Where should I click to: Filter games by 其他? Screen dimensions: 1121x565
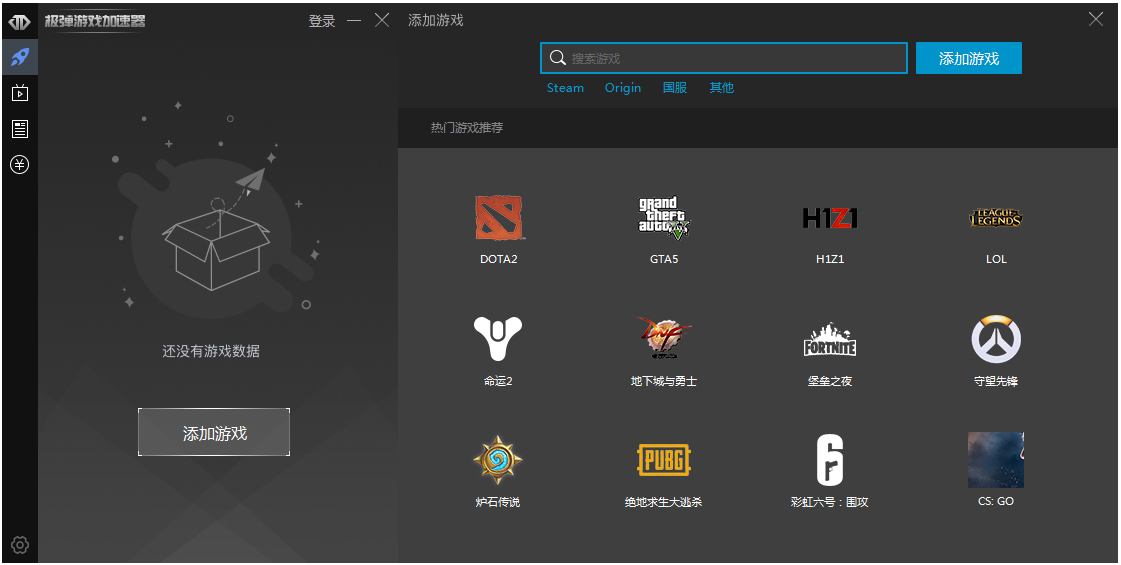click(x=721, y=87)
